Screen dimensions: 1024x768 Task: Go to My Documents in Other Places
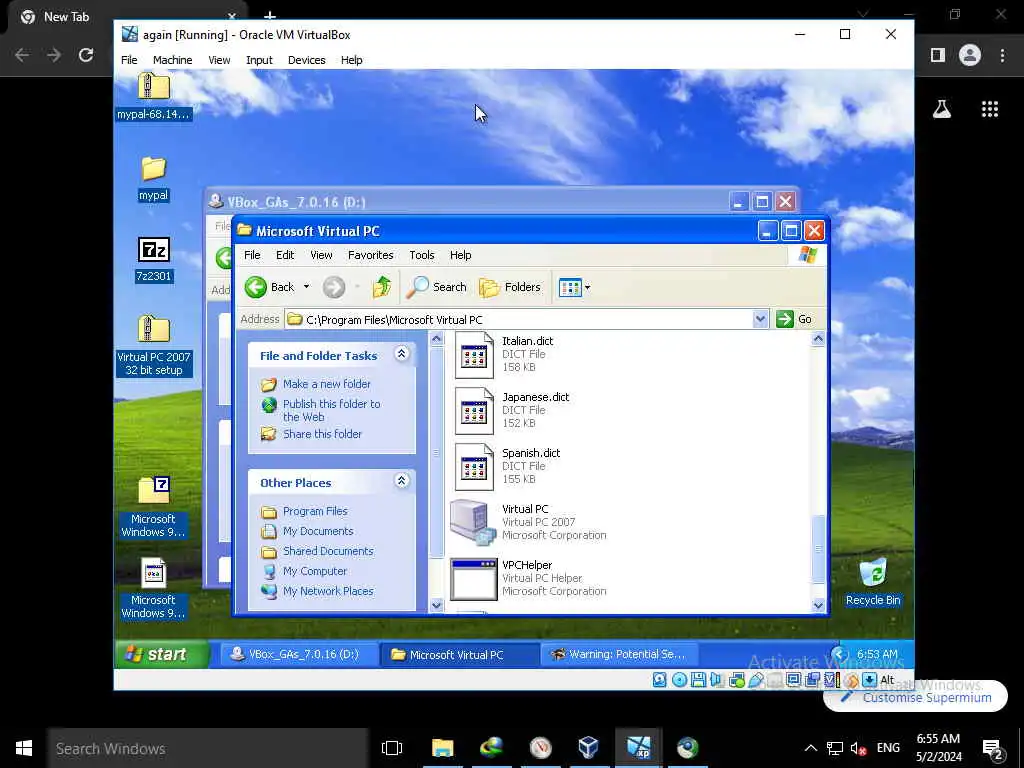coord(318,531)
